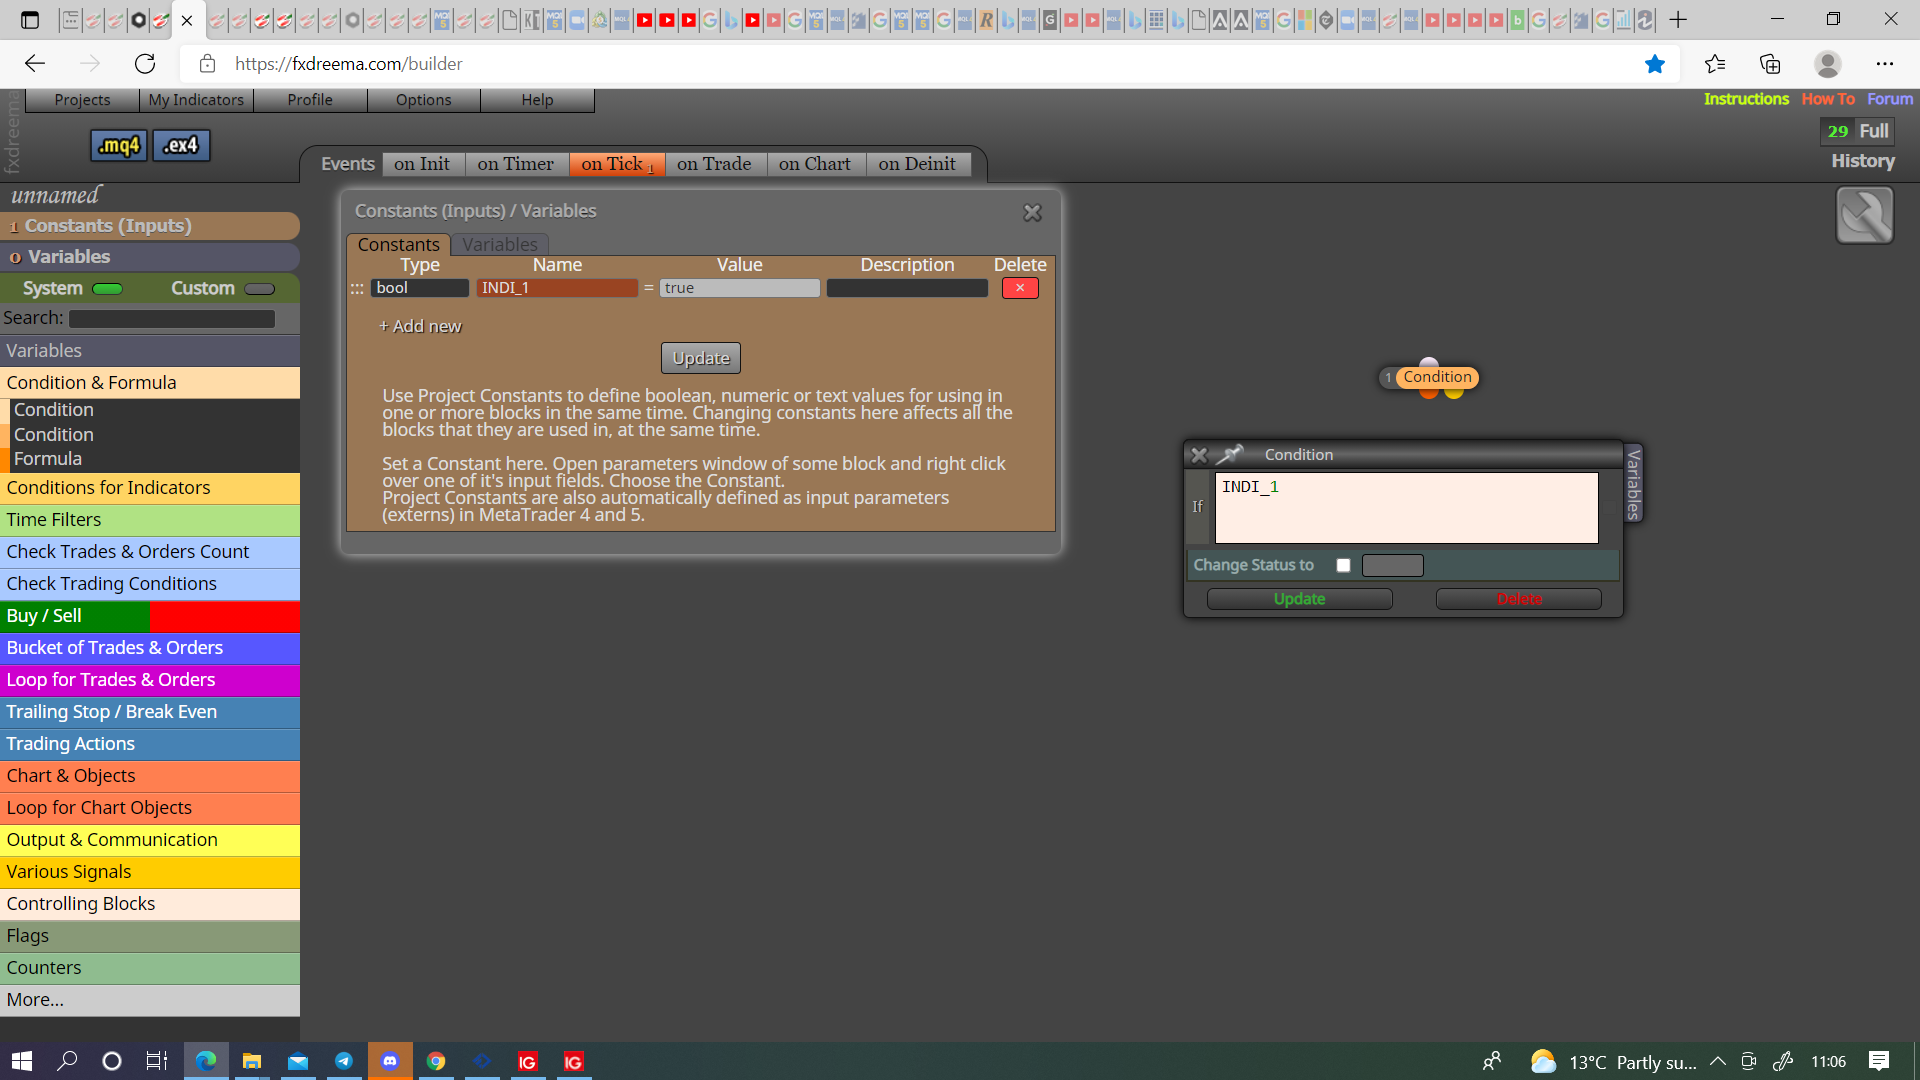The width and height of the screenshot is (1920, 1080).
Task: Click red Delete in Condition panel
Action: pos(1519,599)
